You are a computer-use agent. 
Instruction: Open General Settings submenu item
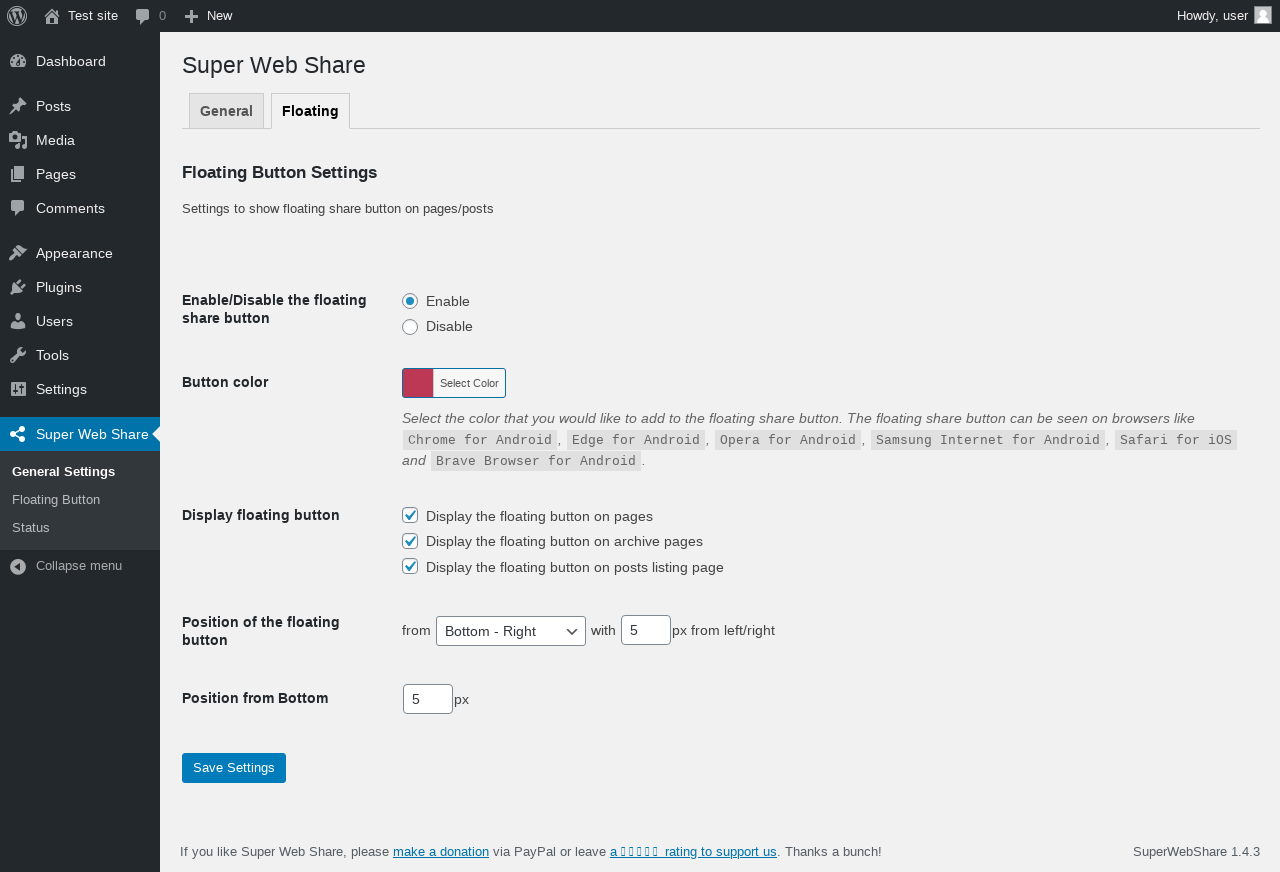point(64,471)
